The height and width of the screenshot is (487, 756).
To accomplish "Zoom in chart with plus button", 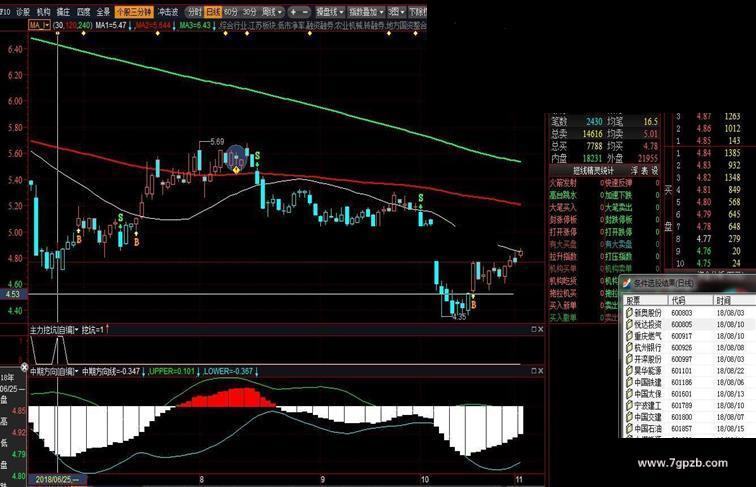I will coord(293,12).
